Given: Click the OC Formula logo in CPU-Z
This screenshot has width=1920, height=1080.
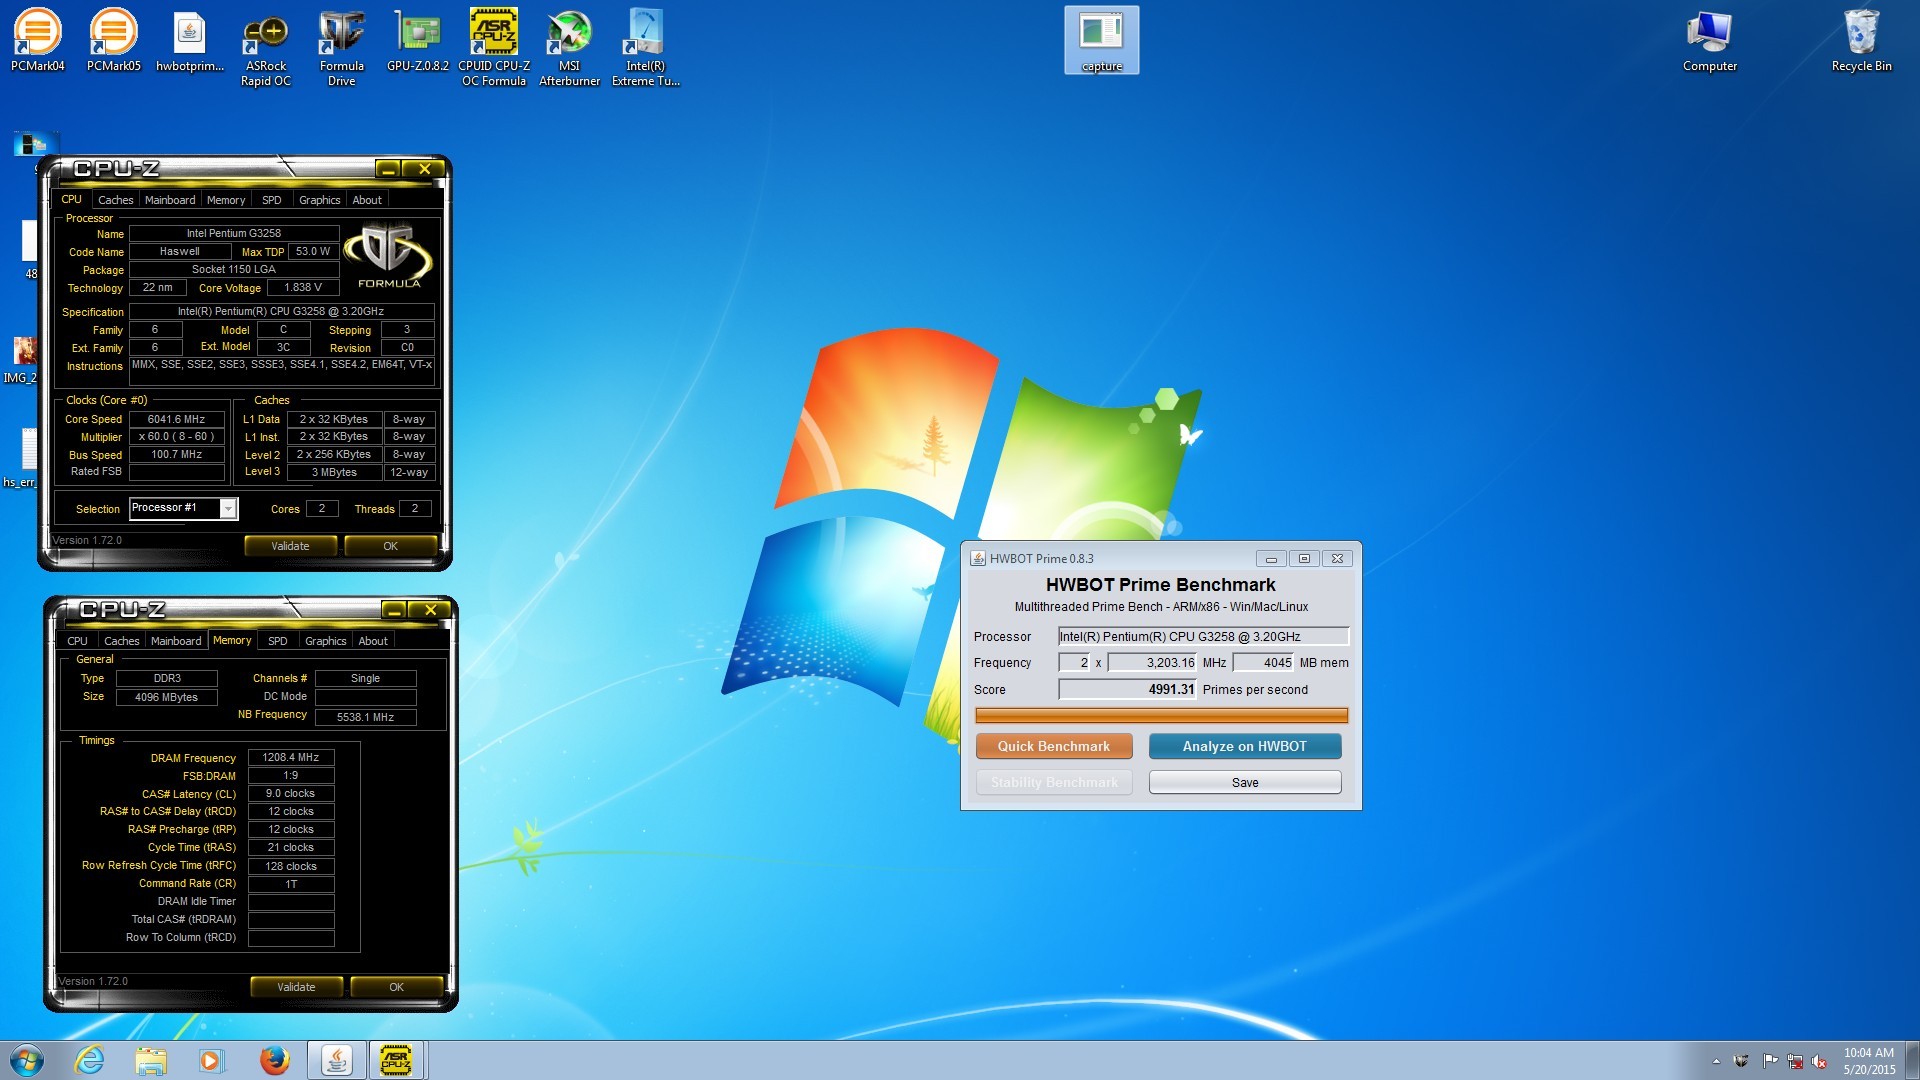Looking at the screenshot, I should tap(389, 256).
